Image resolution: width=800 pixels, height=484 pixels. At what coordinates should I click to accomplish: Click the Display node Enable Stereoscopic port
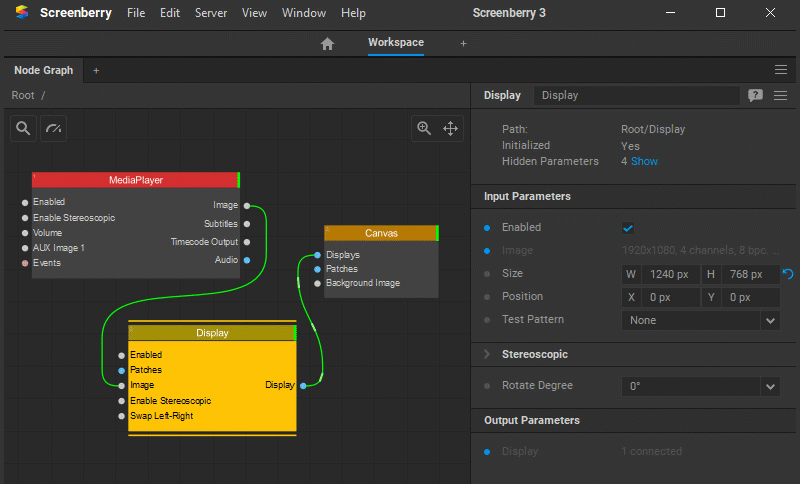pyautogui.click(x=121, y=401)
